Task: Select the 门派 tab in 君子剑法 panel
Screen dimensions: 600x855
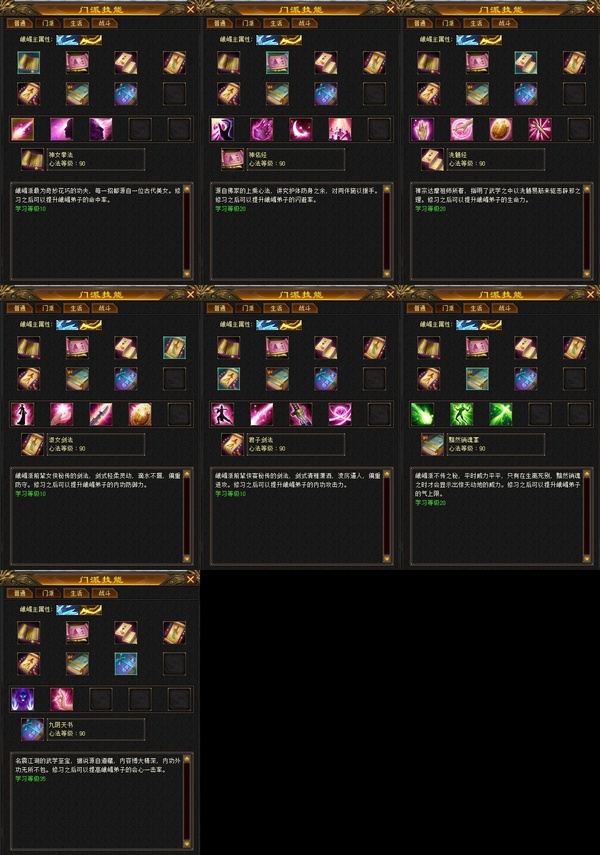Action: pyautogui.click(x=248, y=308)
